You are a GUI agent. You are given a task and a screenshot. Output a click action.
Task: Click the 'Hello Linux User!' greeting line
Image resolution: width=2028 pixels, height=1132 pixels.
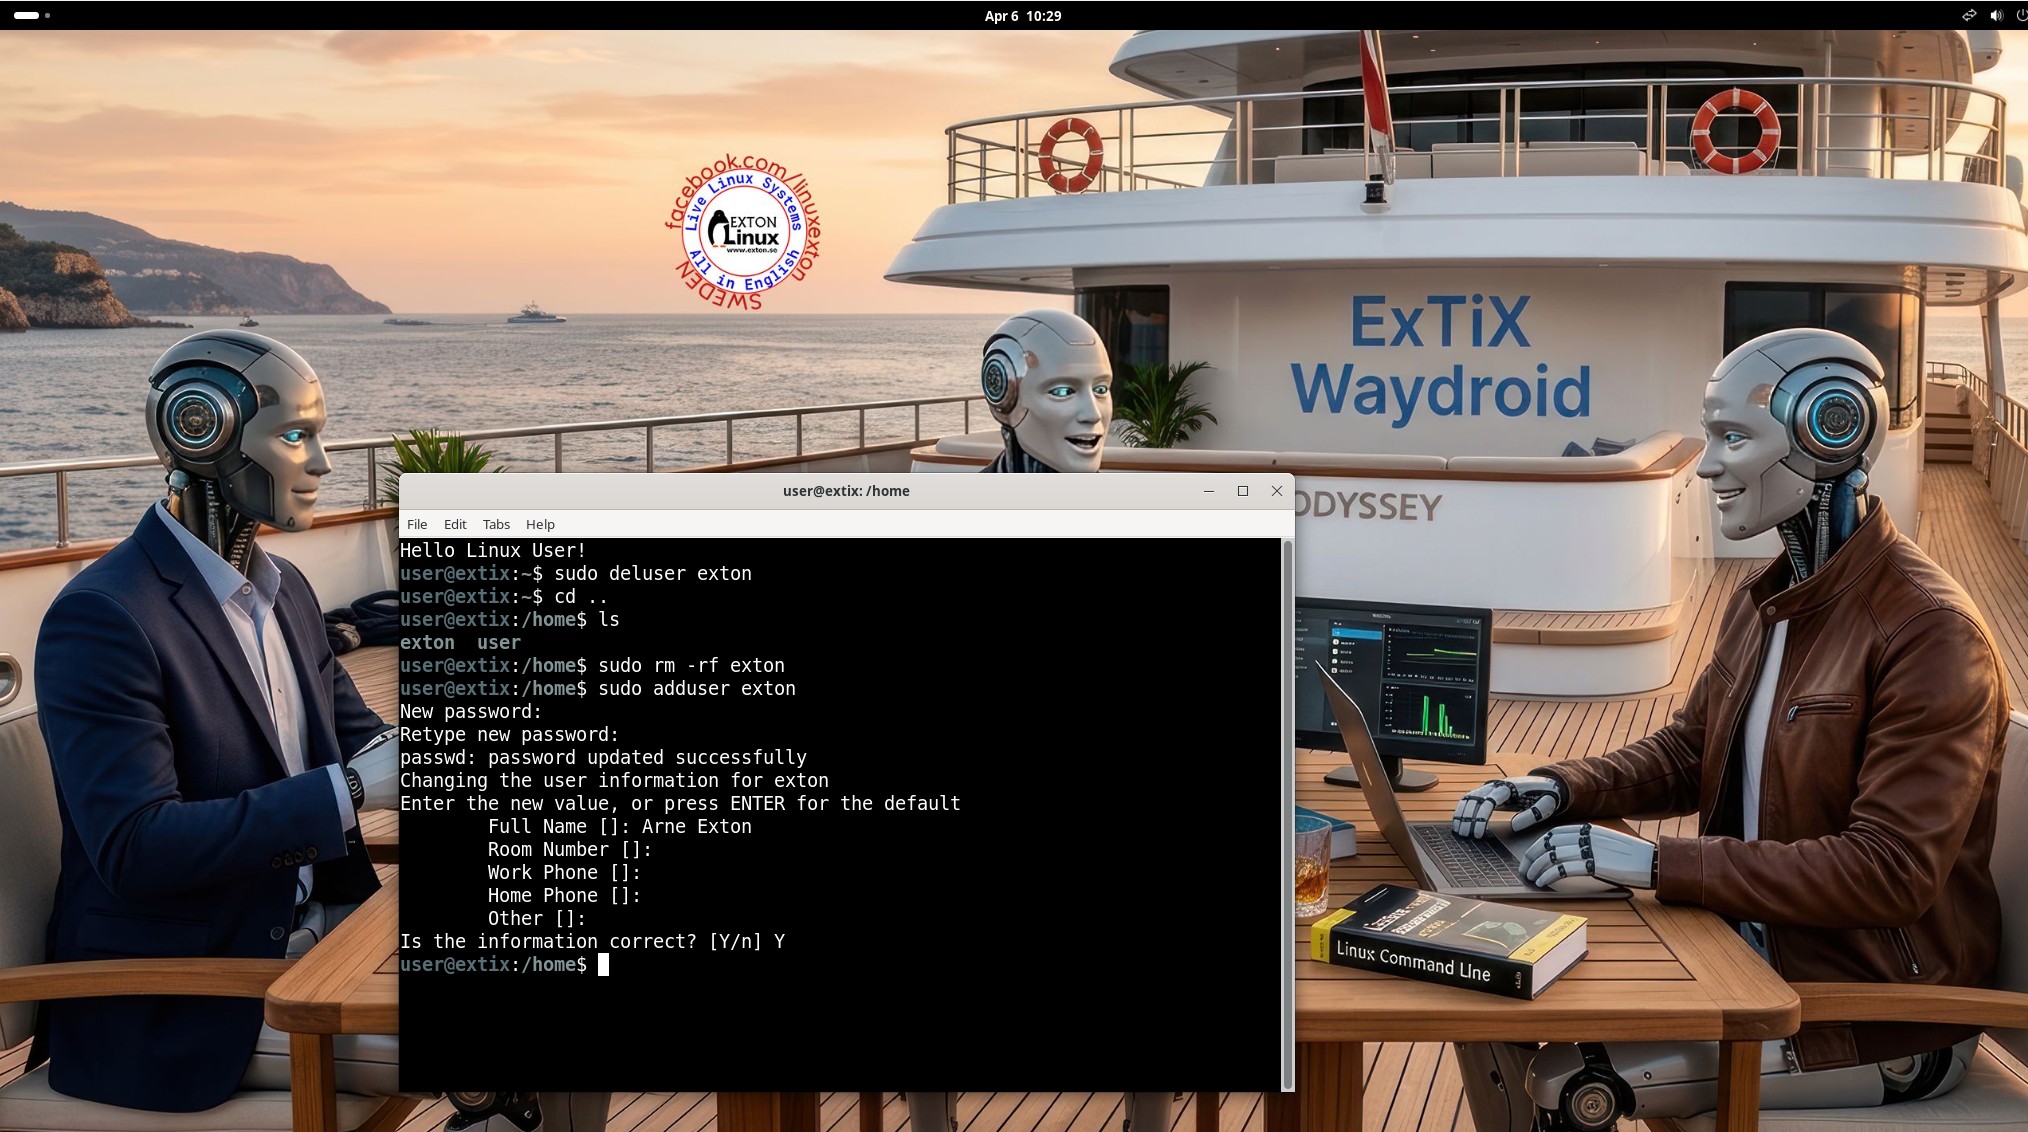coord(493,551)
